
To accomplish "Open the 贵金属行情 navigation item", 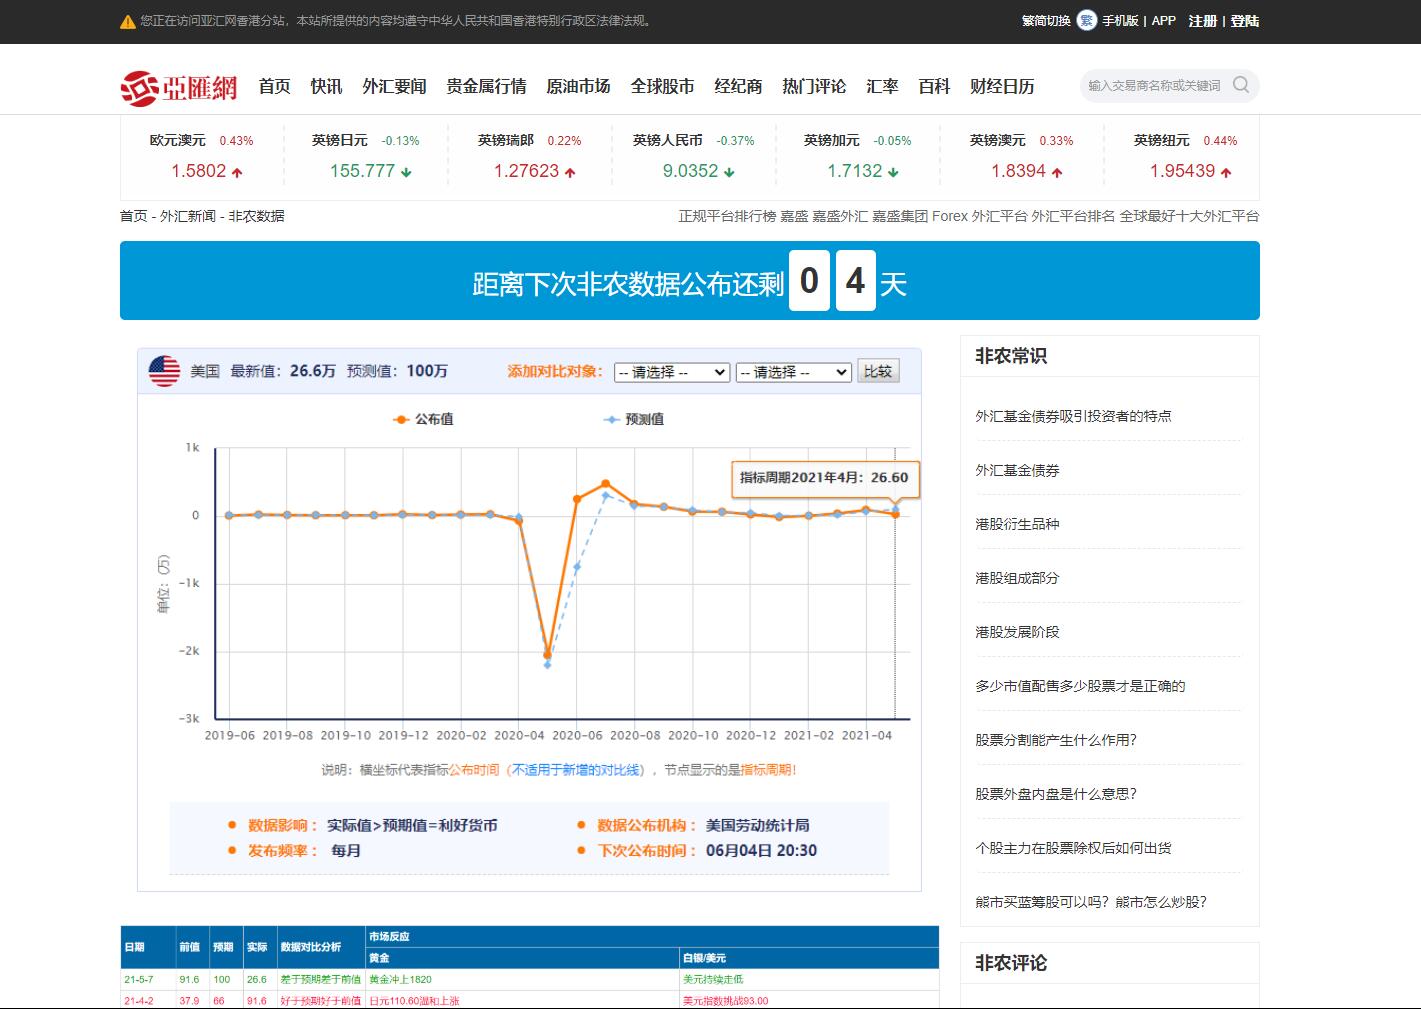I will pos(486,86).
